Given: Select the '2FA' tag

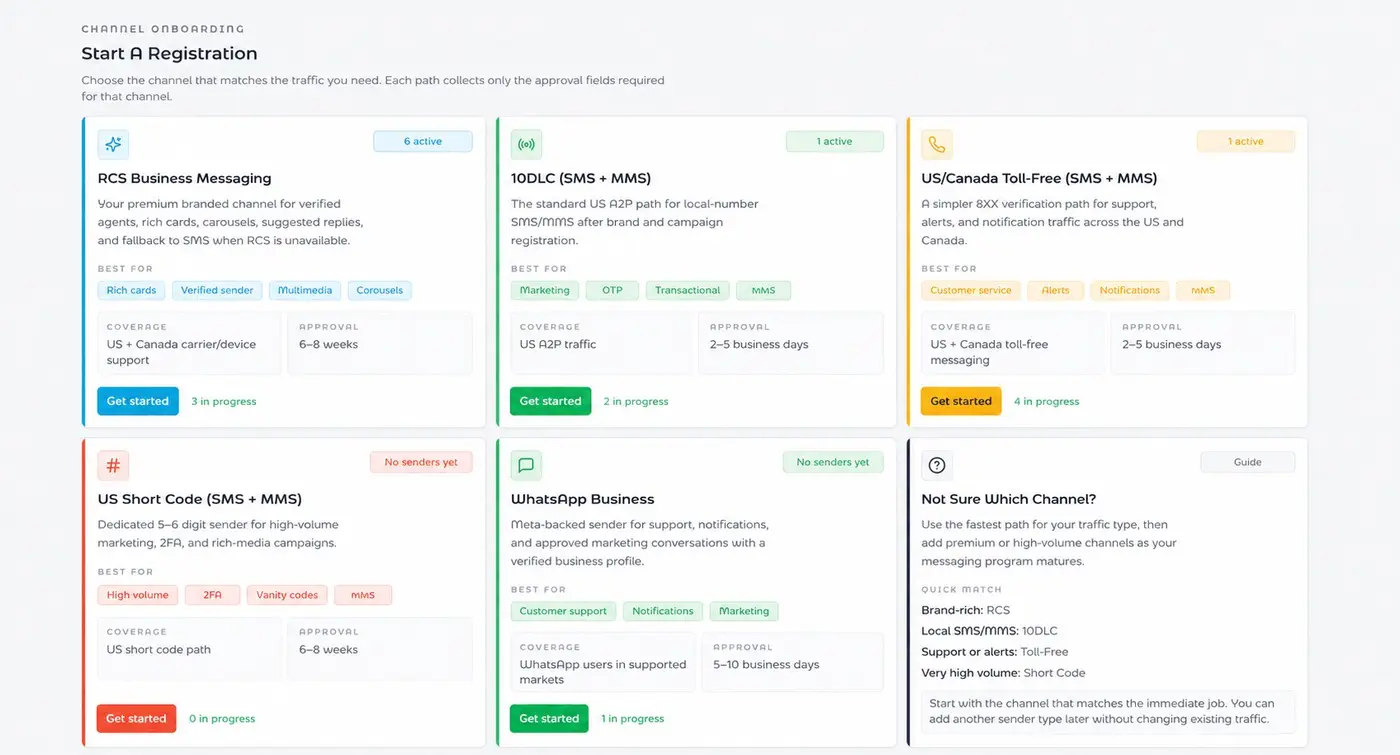Looking at the screenshot, I should pyautogui.click(x=212, y=595).
